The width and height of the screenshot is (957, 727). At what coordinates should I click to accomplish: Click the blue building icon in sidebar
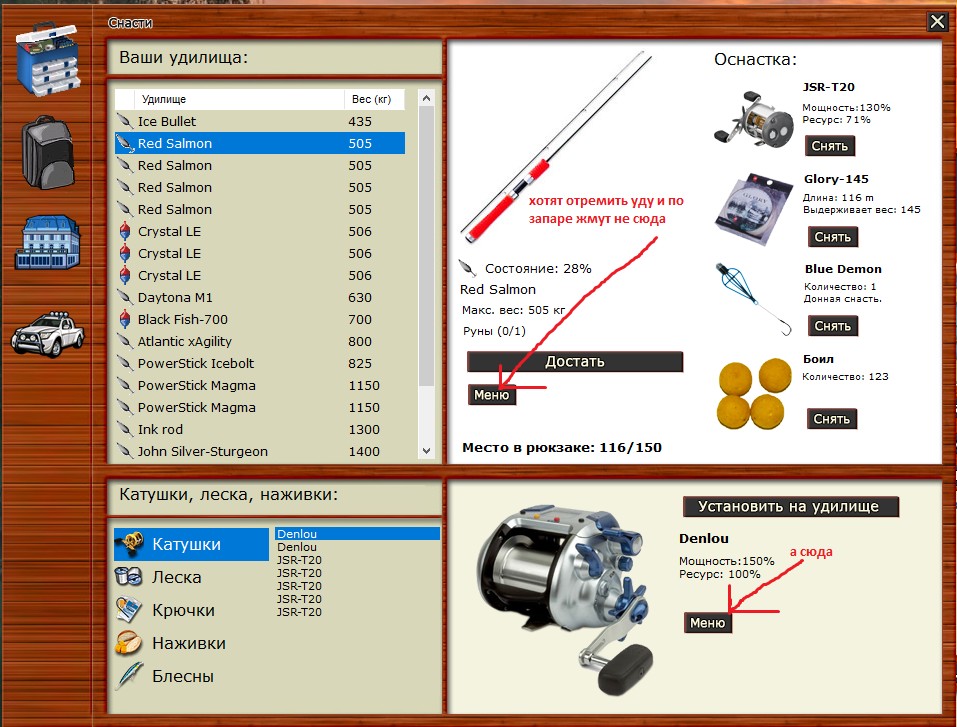[x=48, y=240]
